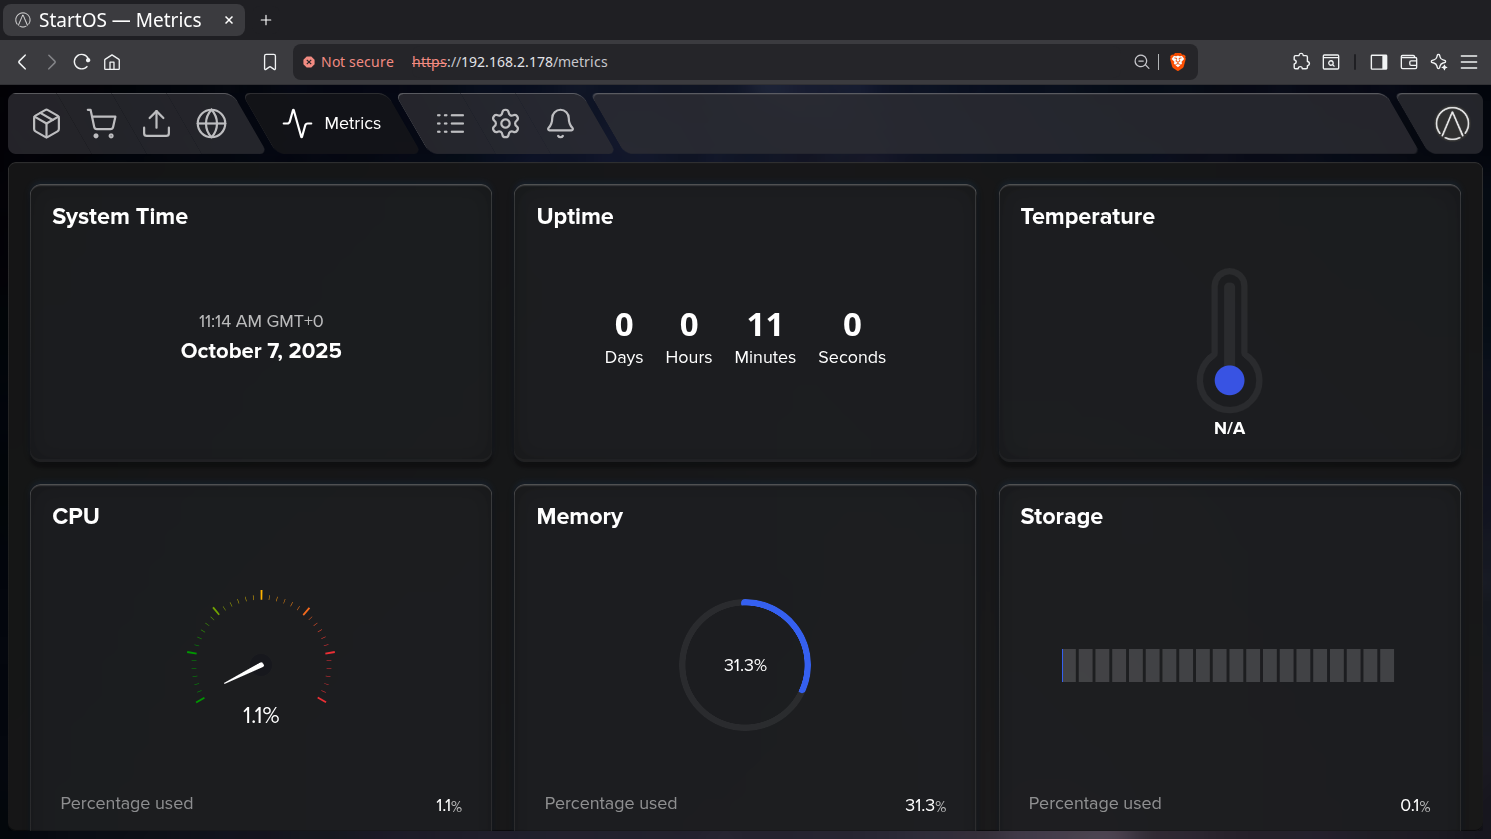Screen dimensions: 1491x839
Task: Select the StartOS — Metrics browser tab
Action: [124, 20]
